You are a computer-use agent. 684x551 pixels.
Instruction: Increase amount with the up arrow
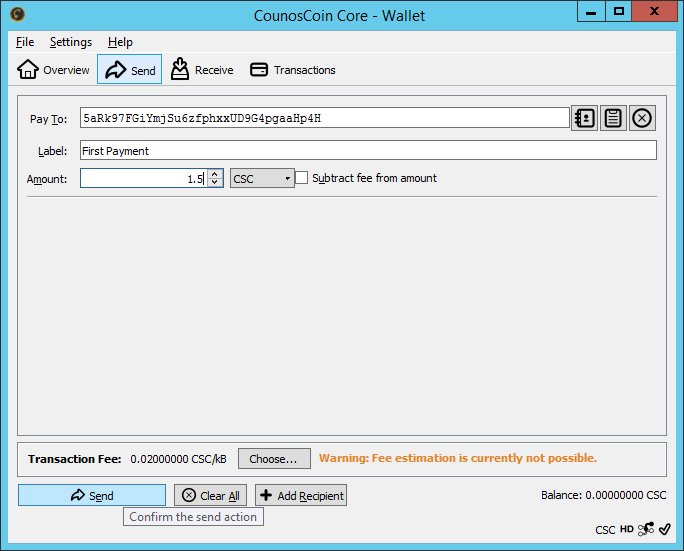(x=215, y=174)
